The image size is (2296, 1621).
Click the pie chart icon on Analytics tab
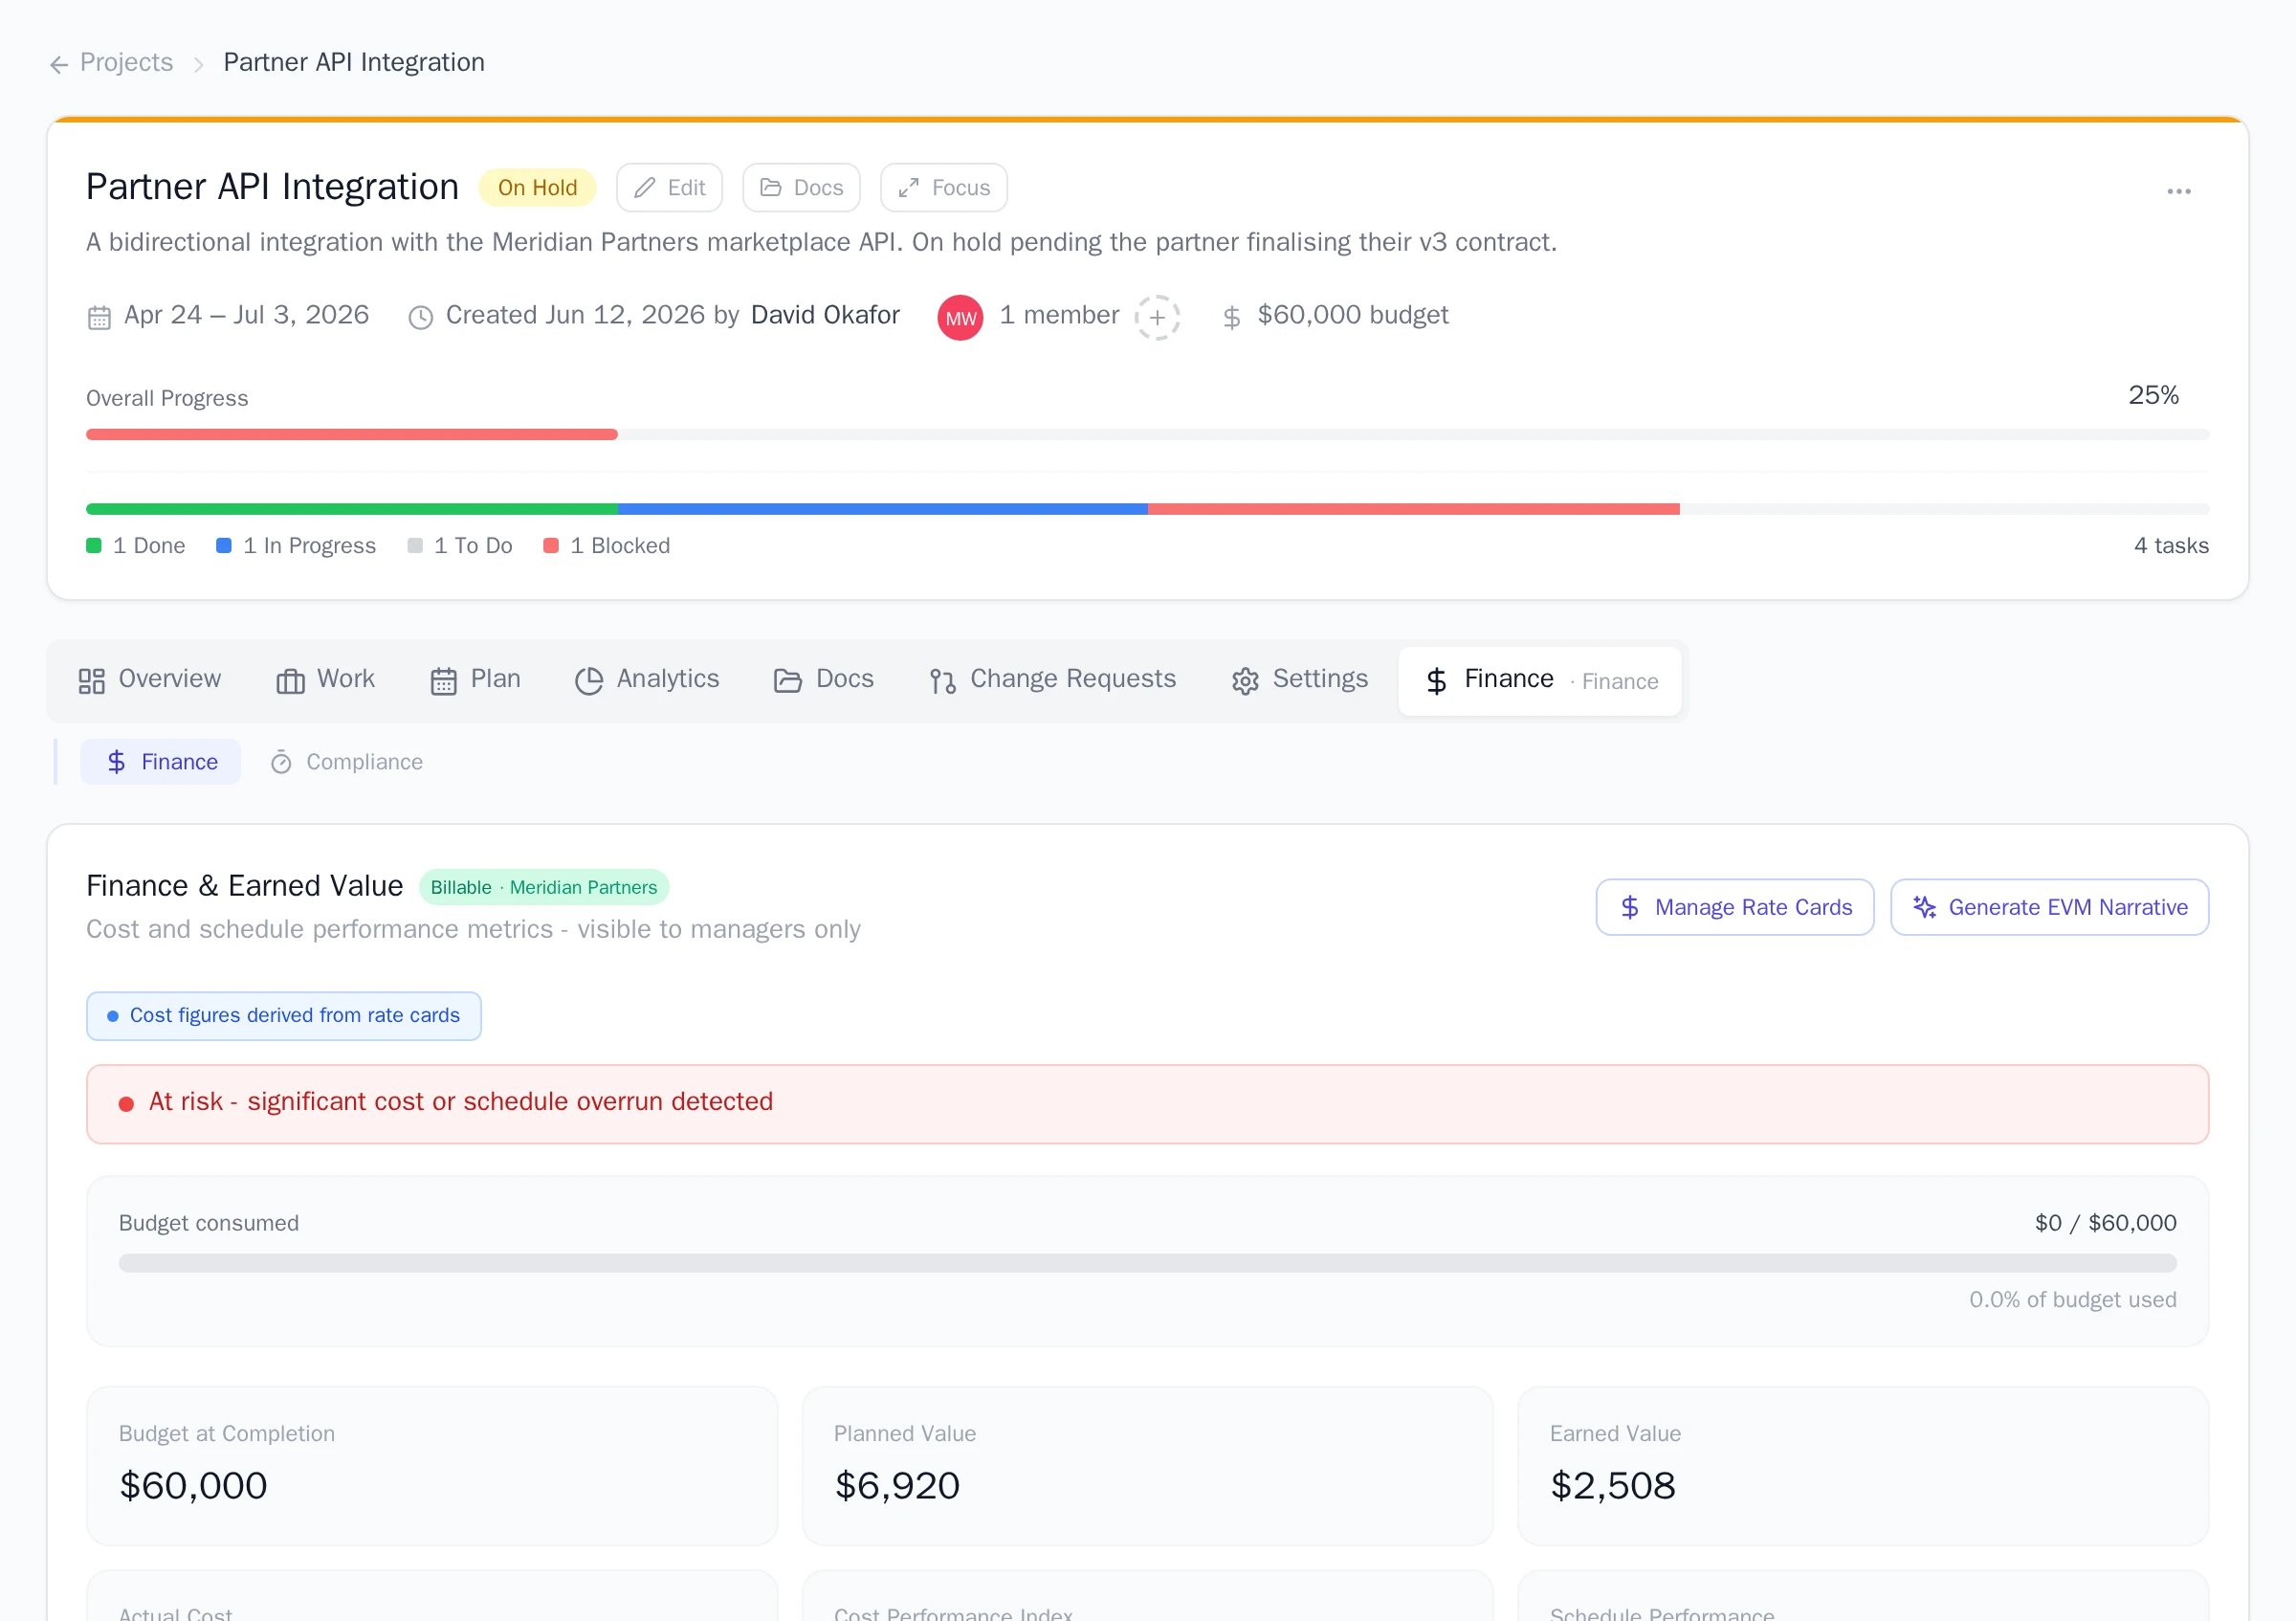coord(589,682)
